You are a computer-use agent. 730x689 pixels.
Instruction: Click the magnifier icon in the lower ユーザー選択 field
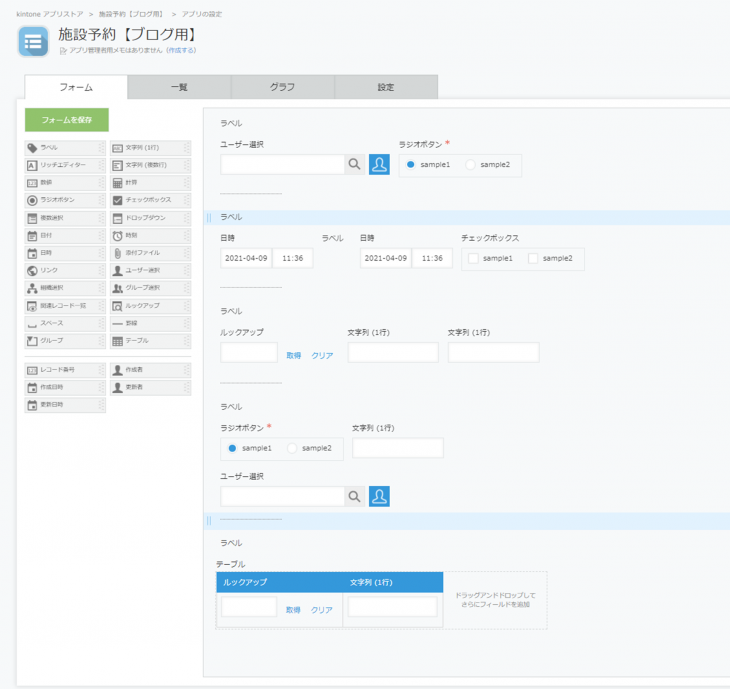[x=354, y=496]
